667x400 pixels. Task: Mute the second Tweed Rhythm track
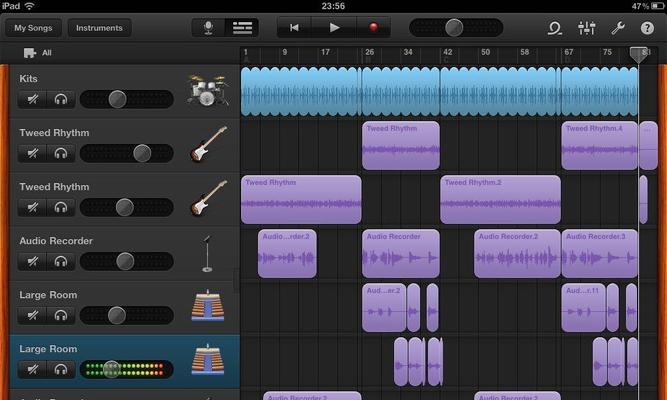(x=32, y=208)
